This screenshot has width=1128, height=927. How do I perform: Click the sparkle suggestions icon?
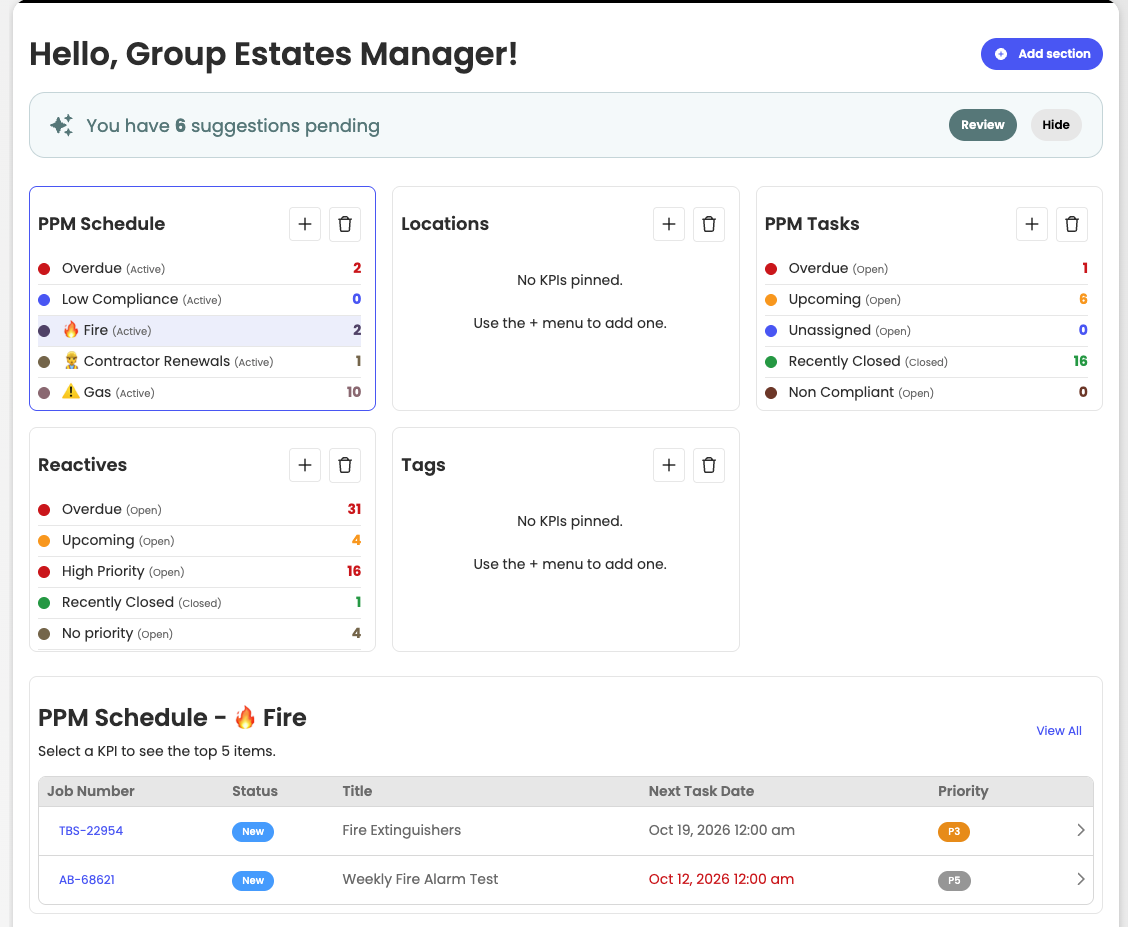coord(62,125)
